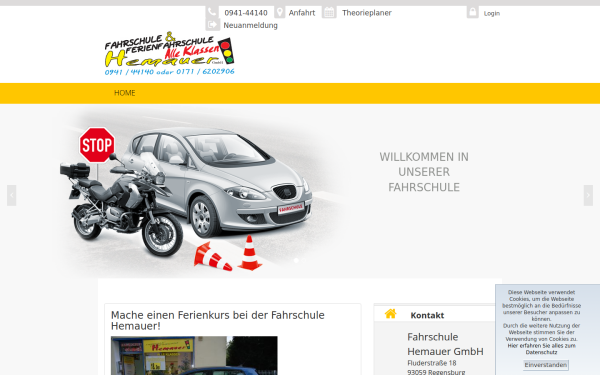Open the Theorieplaner link
This screenshot has width=600, height=375.
tap(367, 13)
